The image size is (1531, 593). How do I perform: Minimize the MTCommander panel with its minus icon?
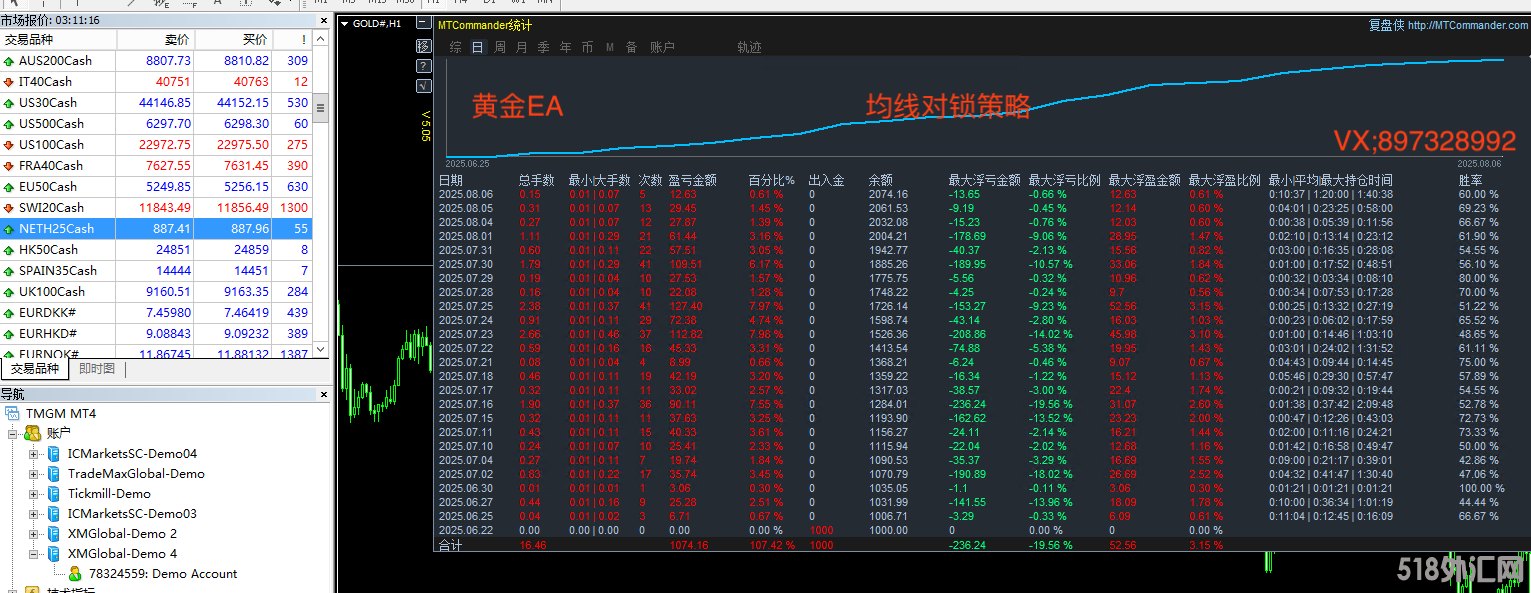coord(423,22)
